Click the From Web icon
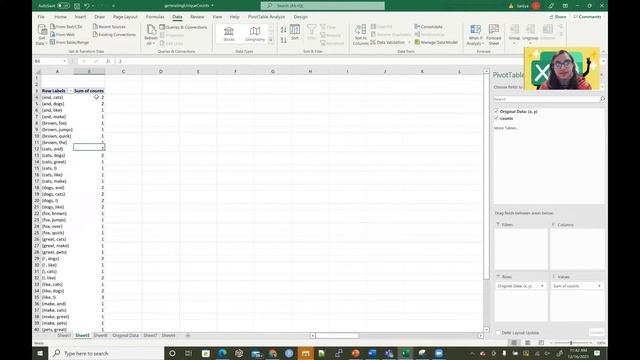640x360 pixels. (x=53, y=34)
